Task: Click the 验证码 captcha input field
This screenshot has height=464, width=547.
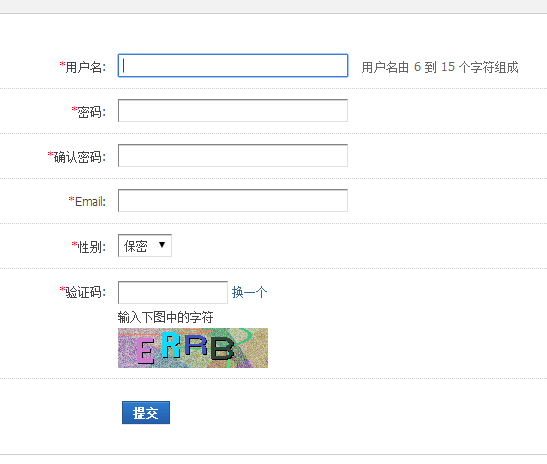Action: (x=173, y=292)
